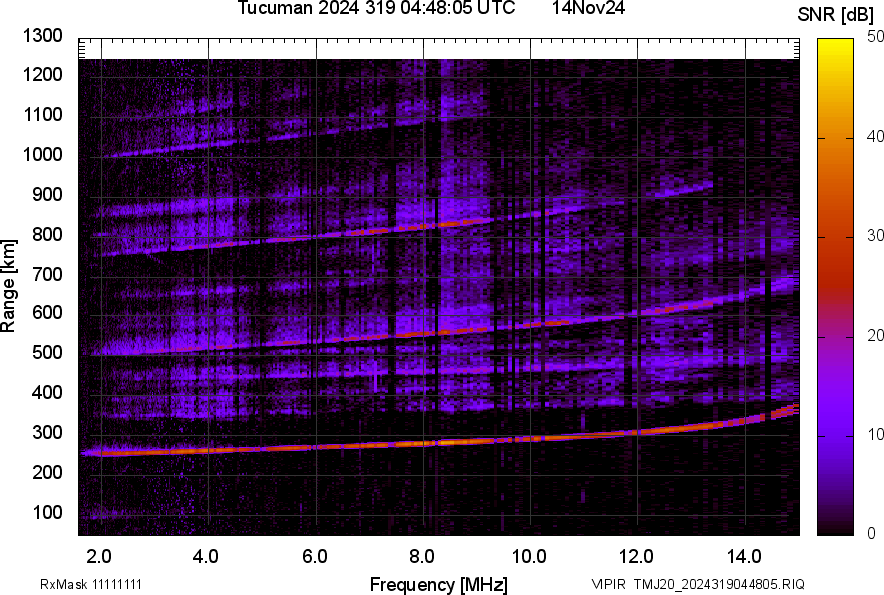Click the 1300 range axis tick label
Image resolution: width=884 pixels, height=595 pixels.
click(x=44, y=36)
